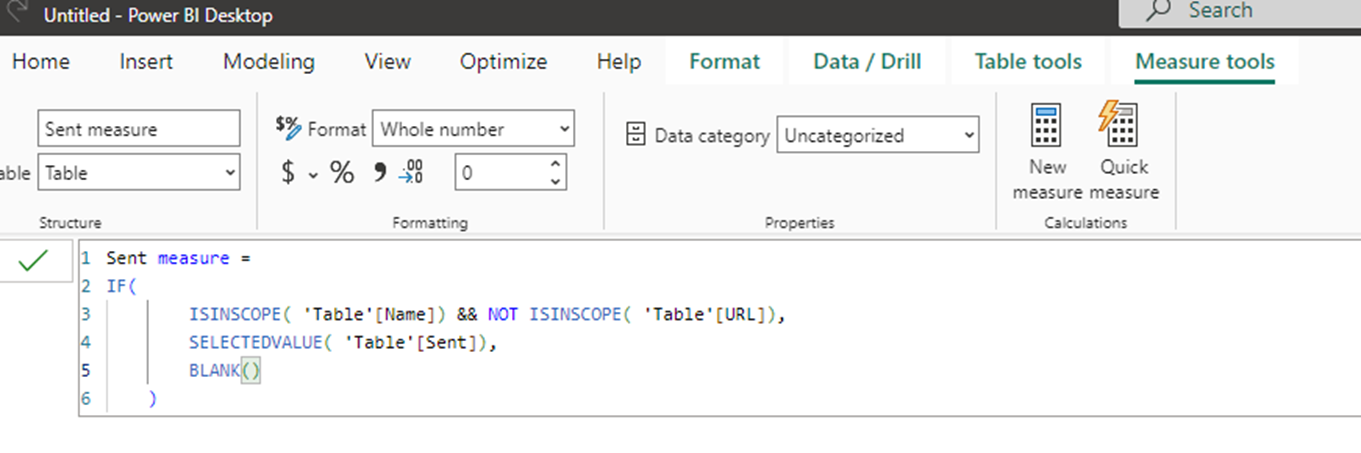Open the Optimize tab
Screen dimensions: 1361x453
(x=503, y=61)
